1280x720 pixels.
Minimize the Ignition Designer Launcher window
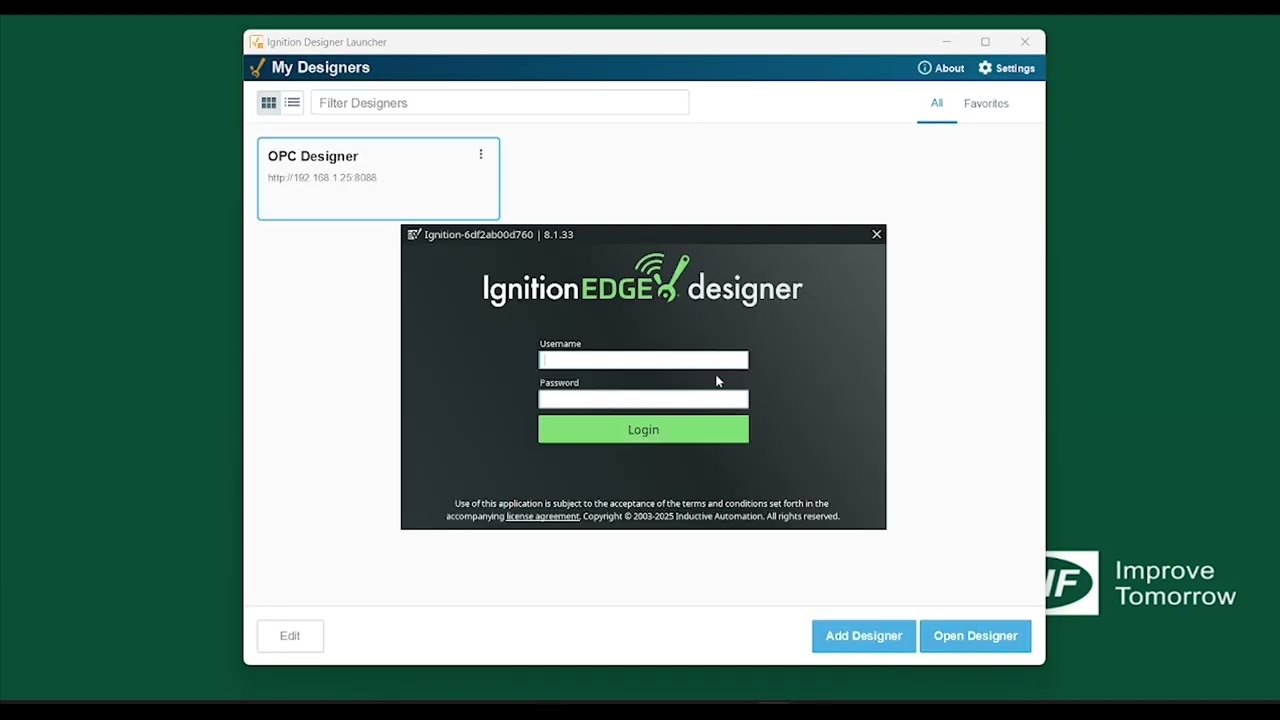tap(946, 42)
